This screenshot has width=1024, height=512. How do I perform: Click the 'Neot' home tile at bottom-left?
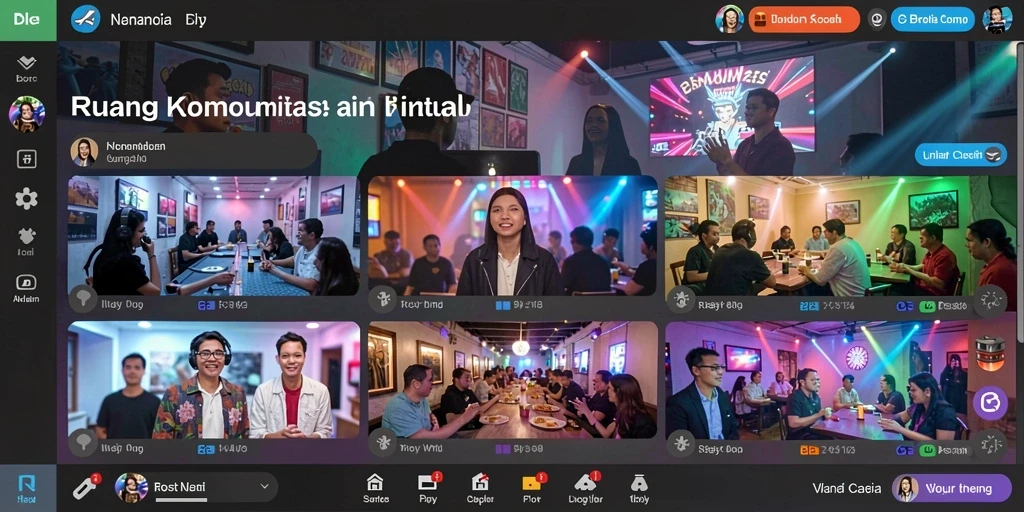coord(27,488)
